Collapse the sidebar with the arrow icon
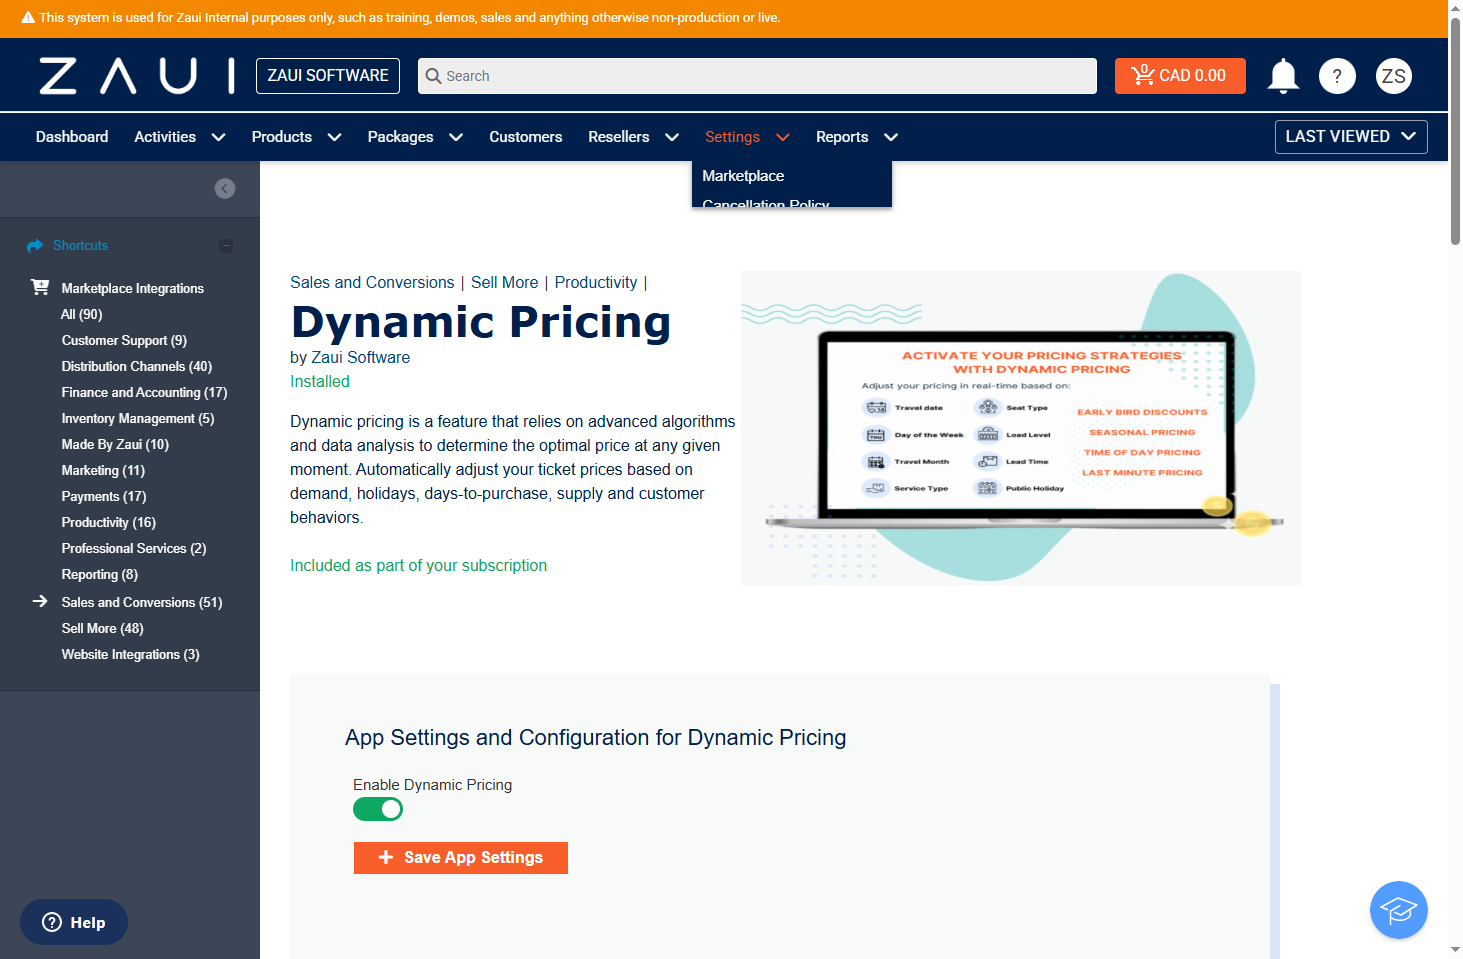The height and width of the screenshot is (959, 1463). (225, 188)
